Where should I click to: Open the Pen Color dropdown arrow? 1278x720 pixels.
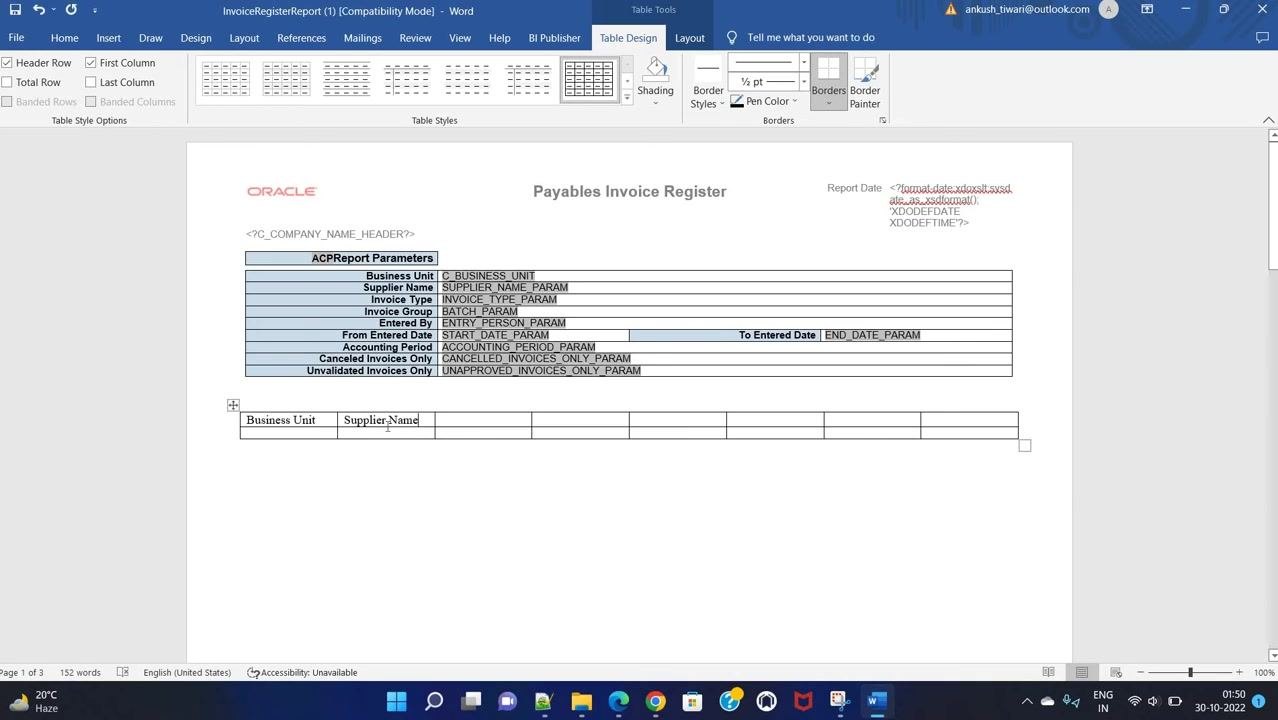(x=795, y=101)
